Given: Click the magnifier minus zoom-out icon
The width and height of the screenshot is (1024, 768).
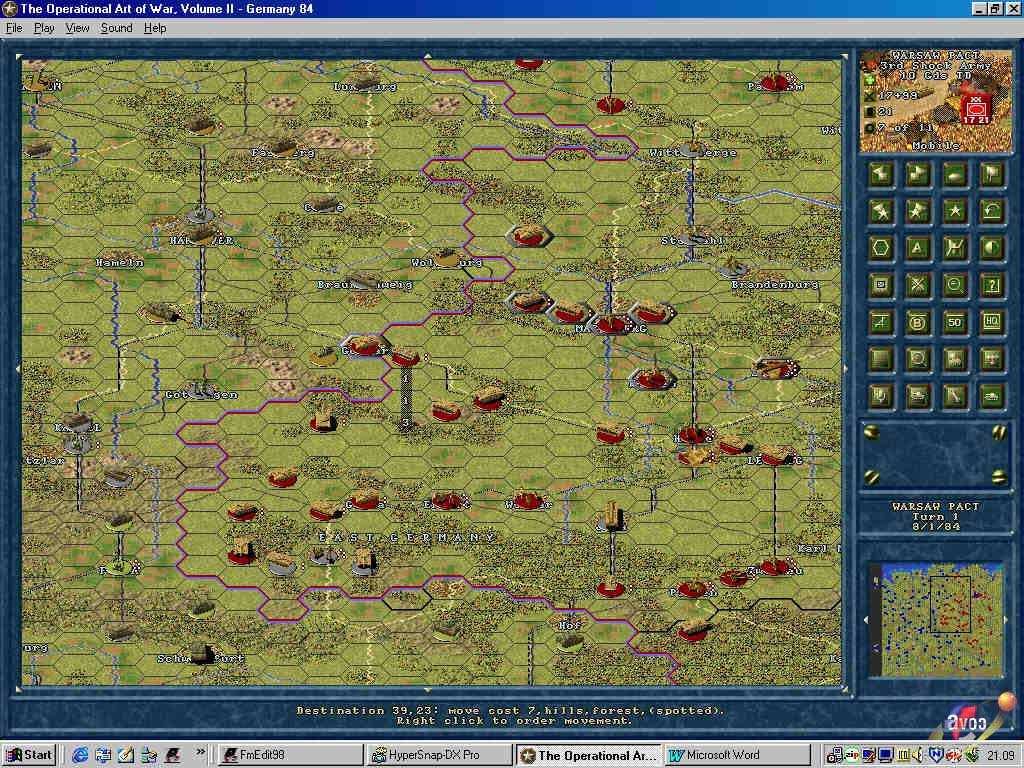Looking at the screenshot, I should [x=955, y=285].
